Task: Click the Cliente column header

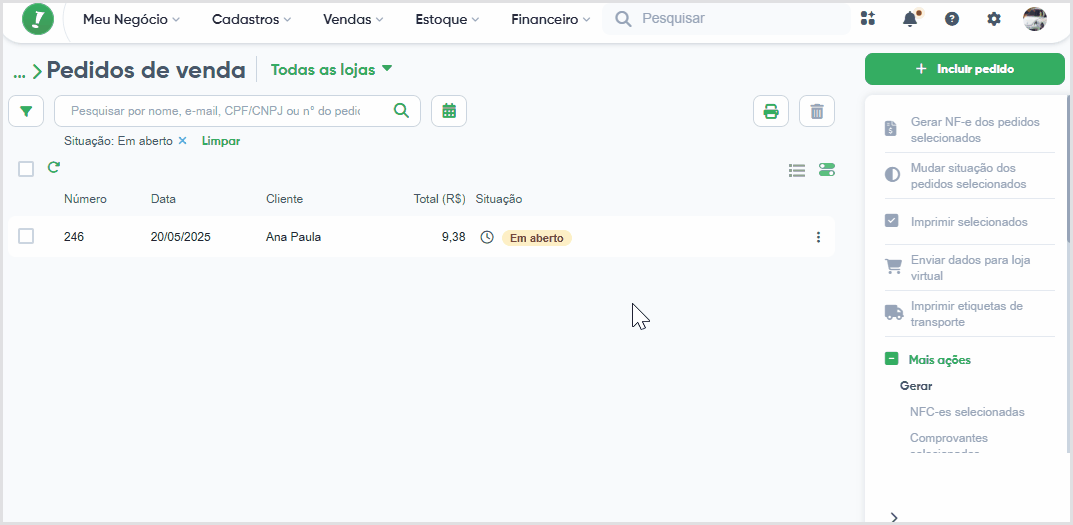Action: coord(285,199)
